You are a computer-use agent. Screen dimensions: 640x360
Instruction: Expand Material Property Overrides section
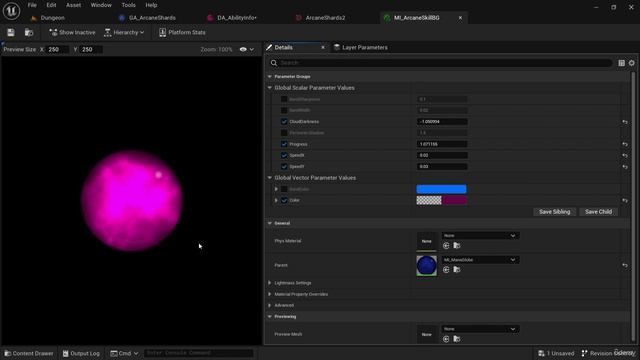[x=269, y=294]
